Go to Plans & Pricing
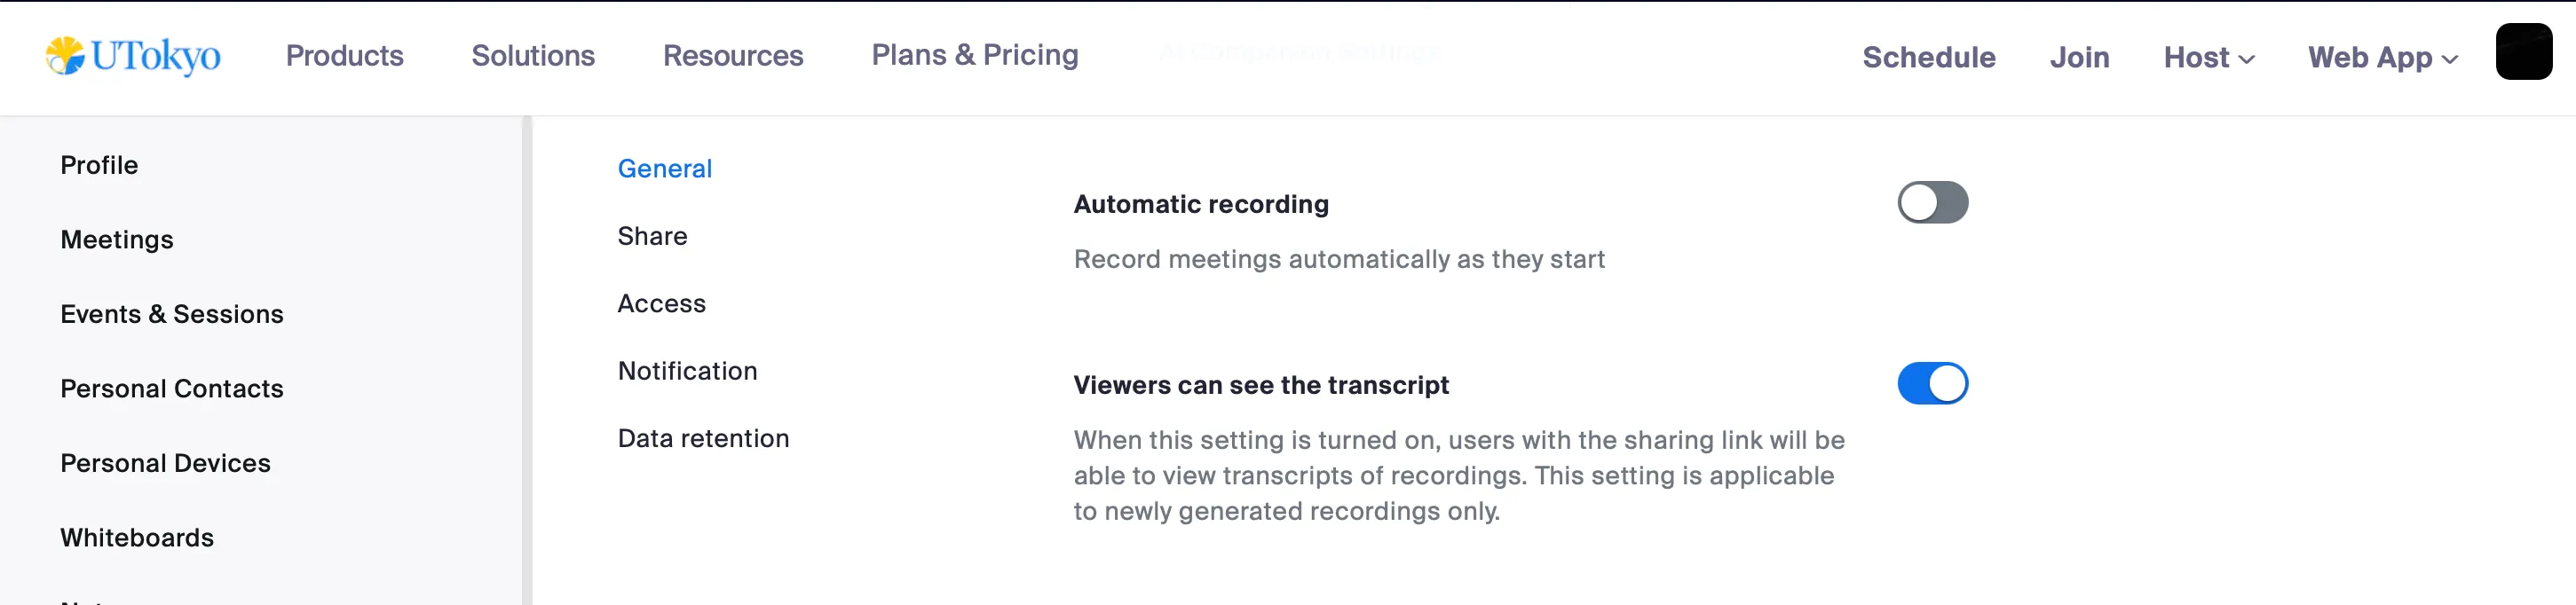The width and height of the screenshot is (2576, 605). coord(975,55)
